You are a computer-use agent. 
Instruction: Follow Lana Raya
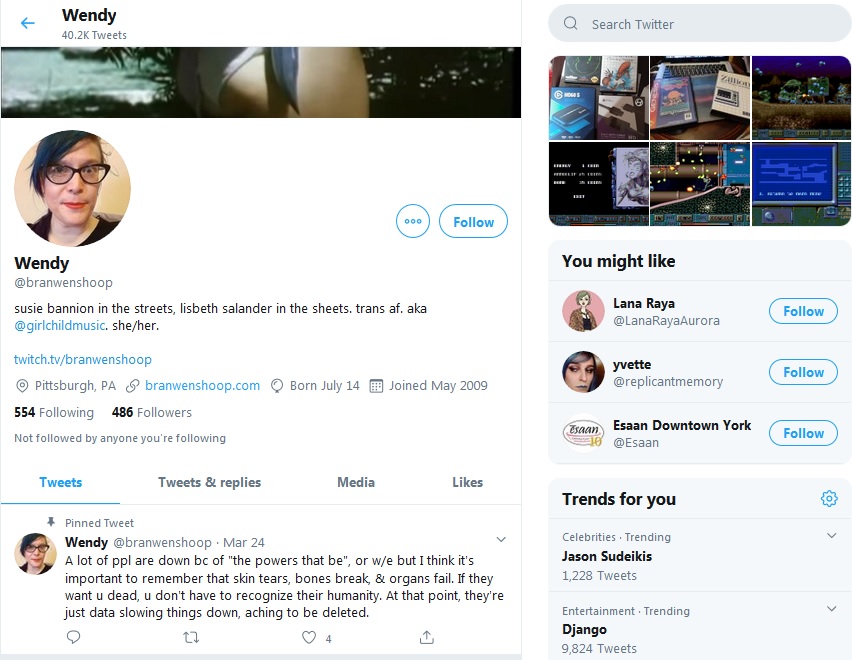[803, 311]
